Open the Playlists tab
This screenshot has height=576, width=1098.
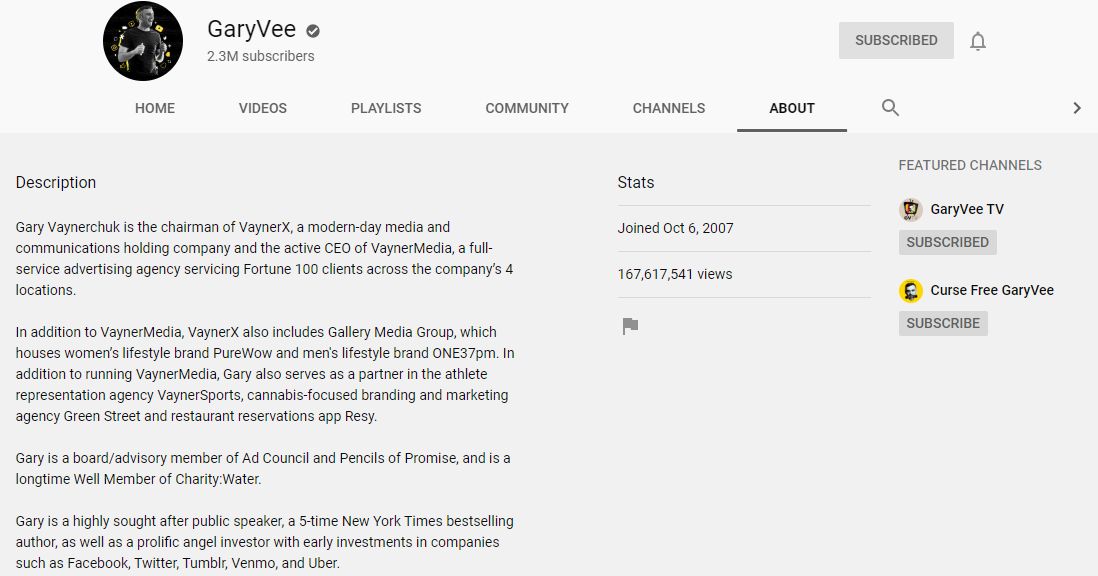pos(386,108)
